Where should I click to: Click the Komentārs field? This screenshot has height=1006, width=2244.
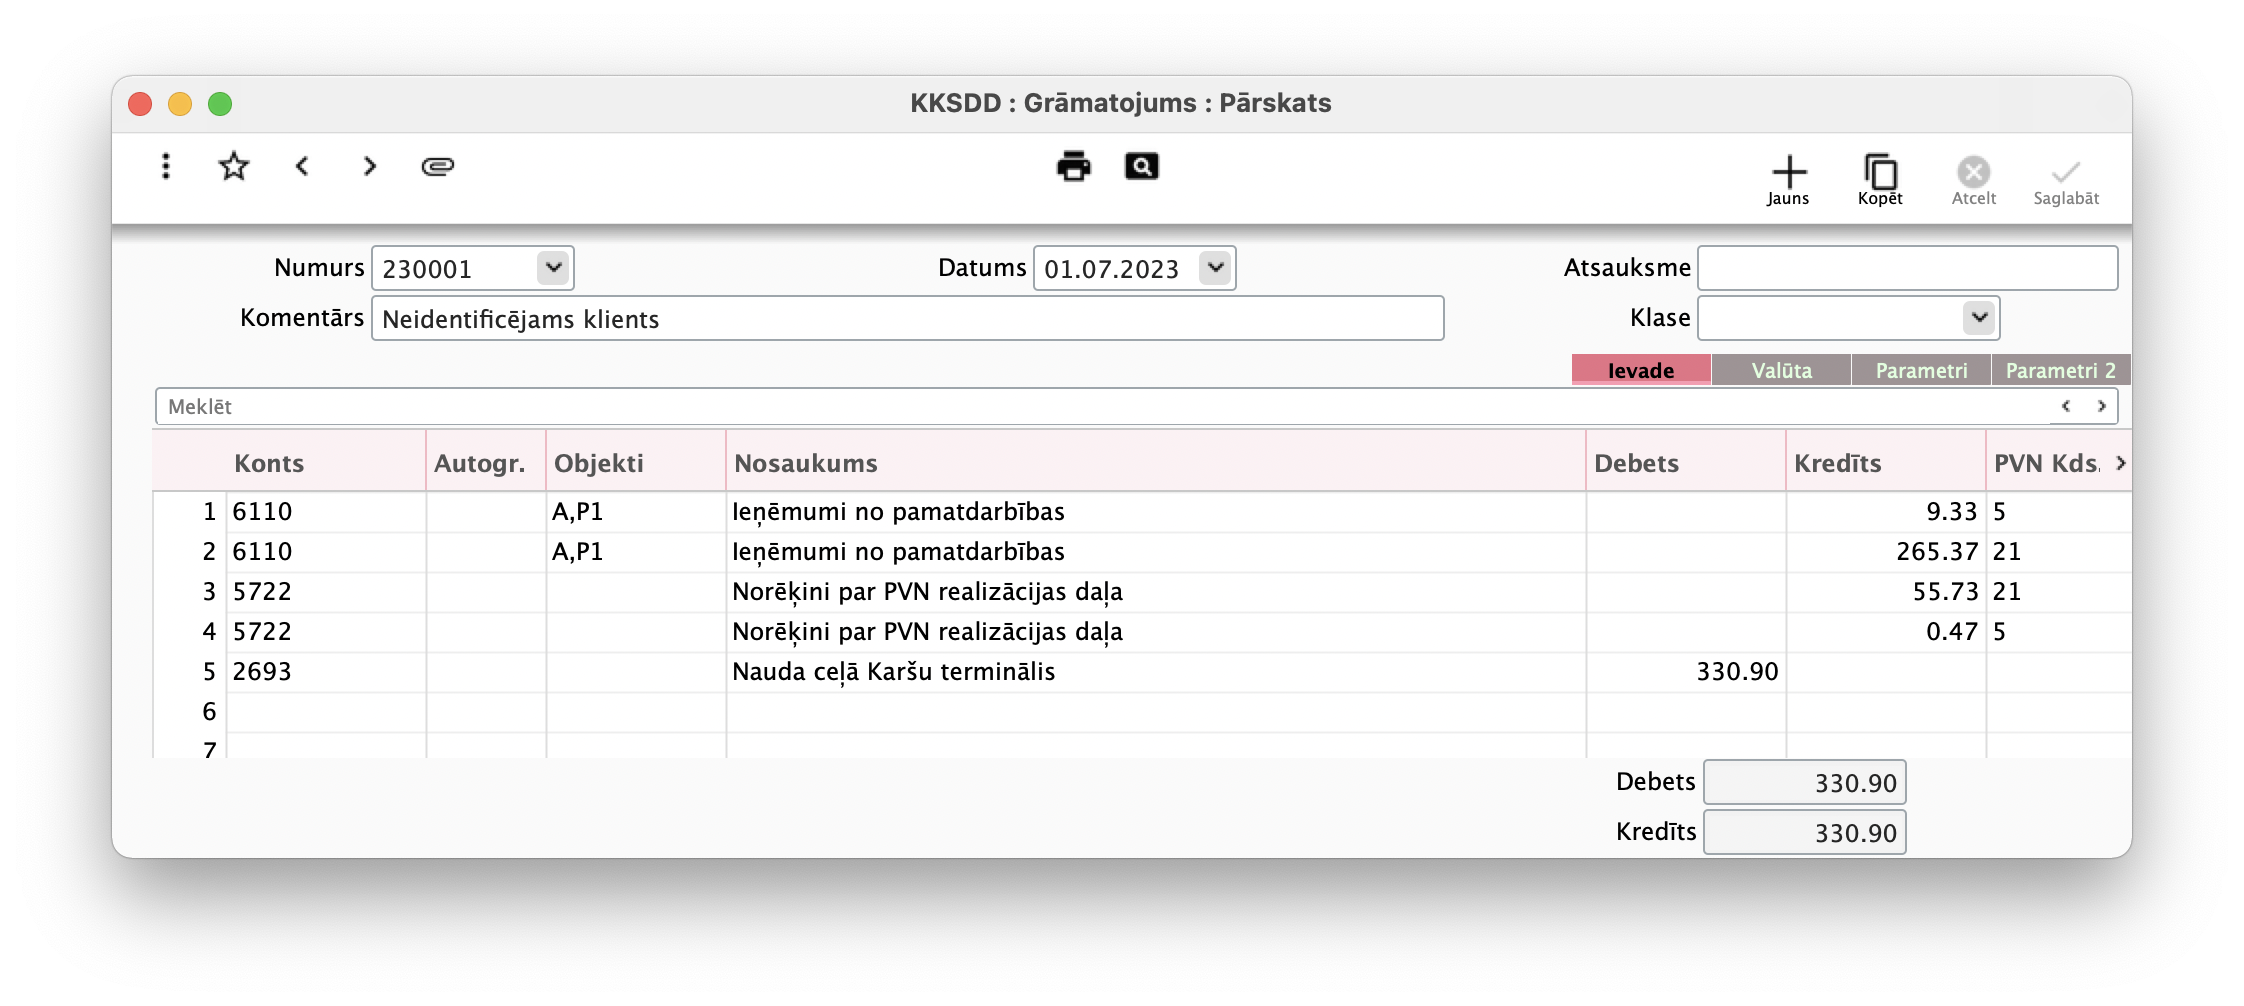907,318
